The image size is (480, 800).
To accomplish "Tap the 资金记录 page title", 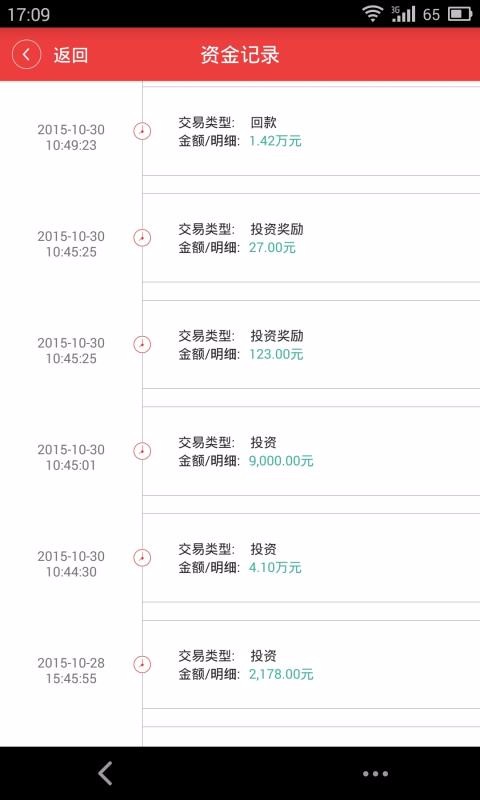I will [x=240, y=55].
